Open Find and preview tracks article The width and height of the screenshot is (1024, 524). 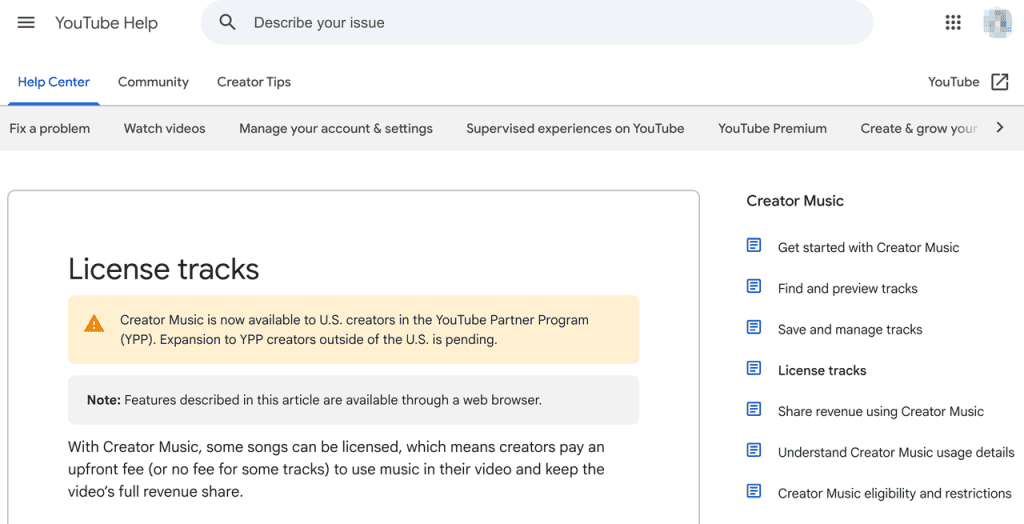pyautogui.click(x=848, y=288)
